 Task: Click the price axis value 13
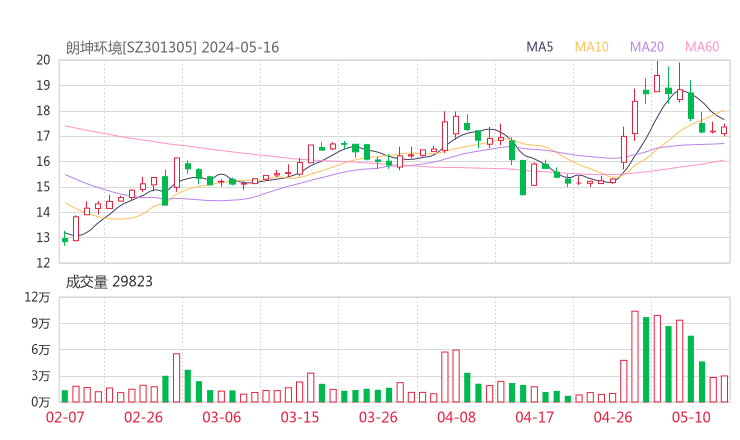click(43, 237)
